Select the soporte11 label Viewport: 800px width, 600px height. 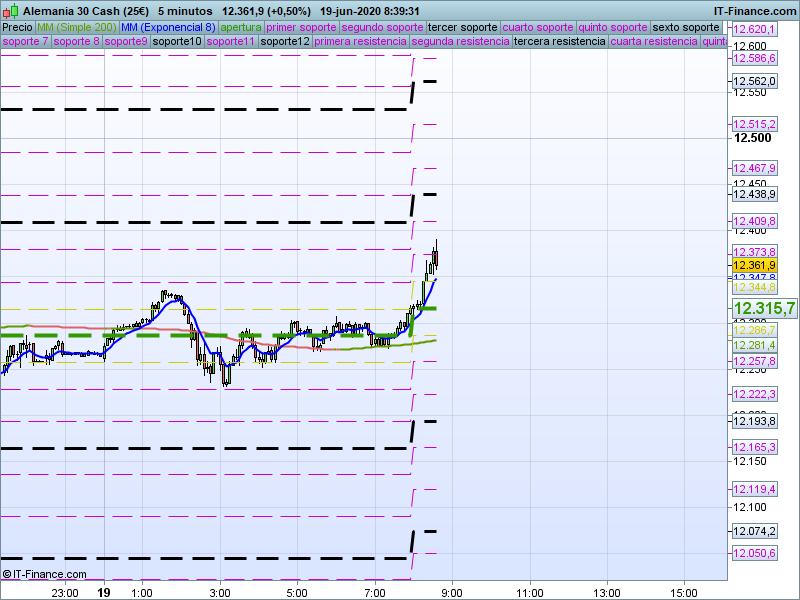point(231,41)
